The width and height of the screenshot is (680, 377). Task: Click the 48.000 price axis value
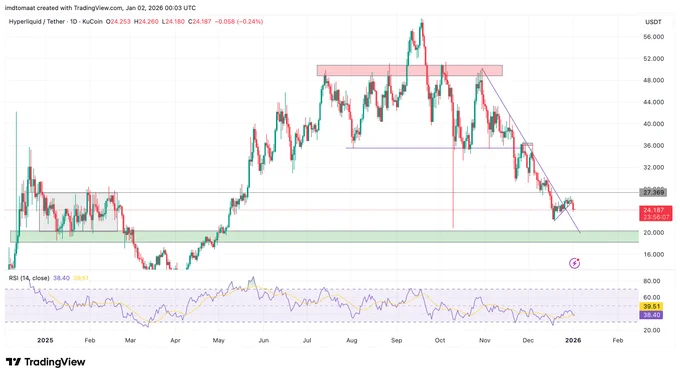654,80
